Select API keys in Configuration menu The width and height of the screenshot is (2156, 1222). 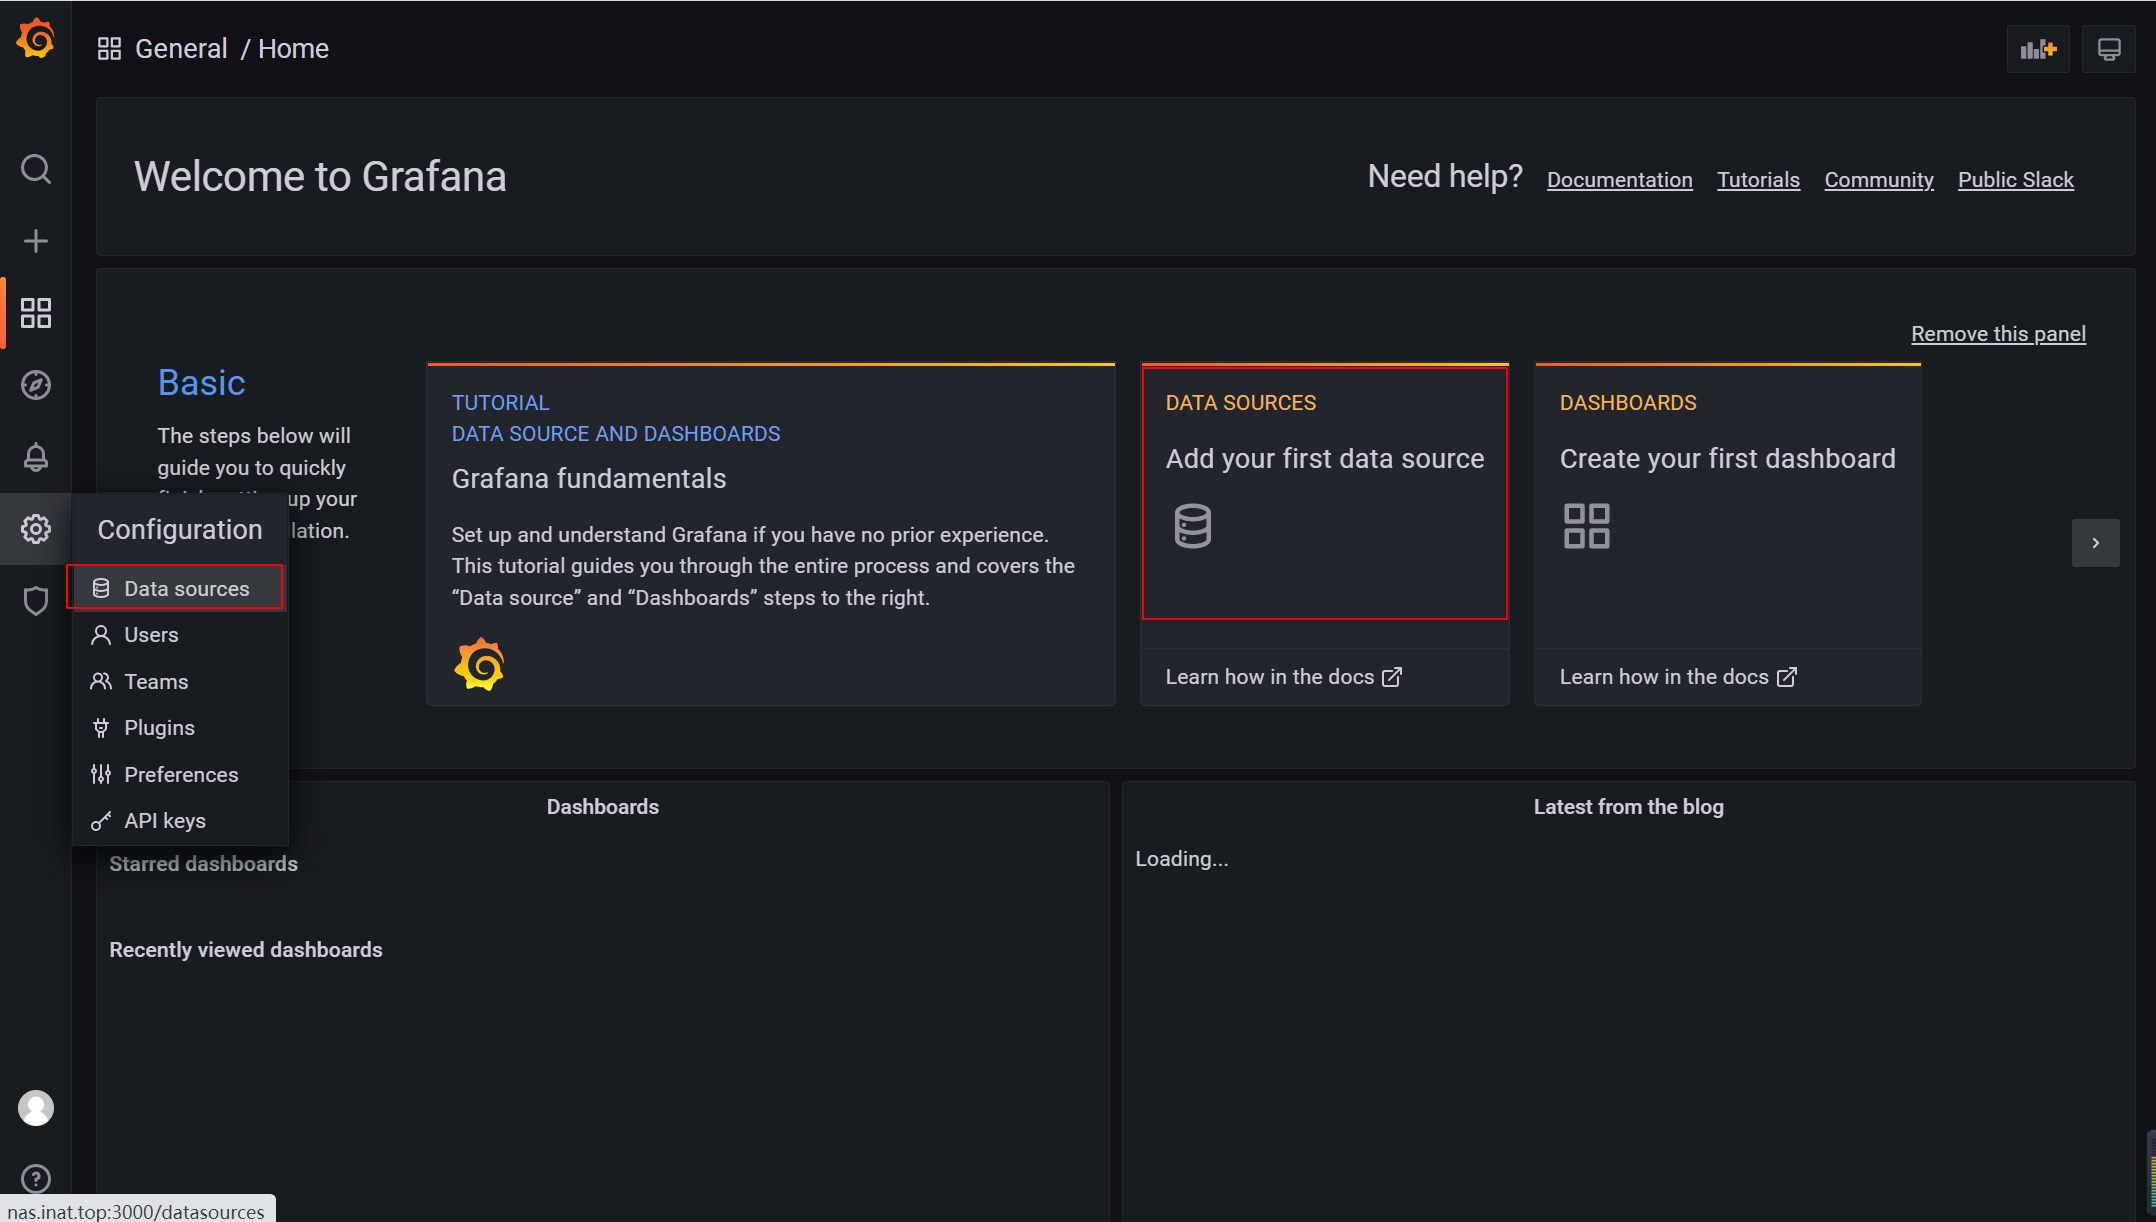coord(180,821)
